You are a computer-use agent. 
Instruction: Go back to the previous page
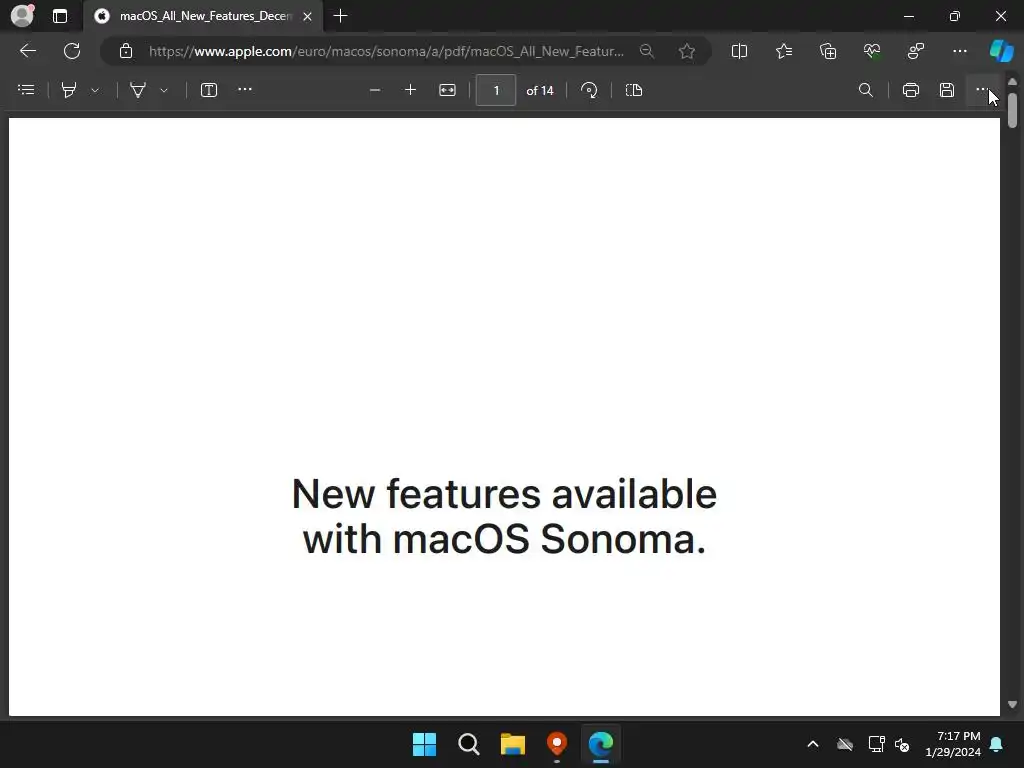(x=28, y=51)
